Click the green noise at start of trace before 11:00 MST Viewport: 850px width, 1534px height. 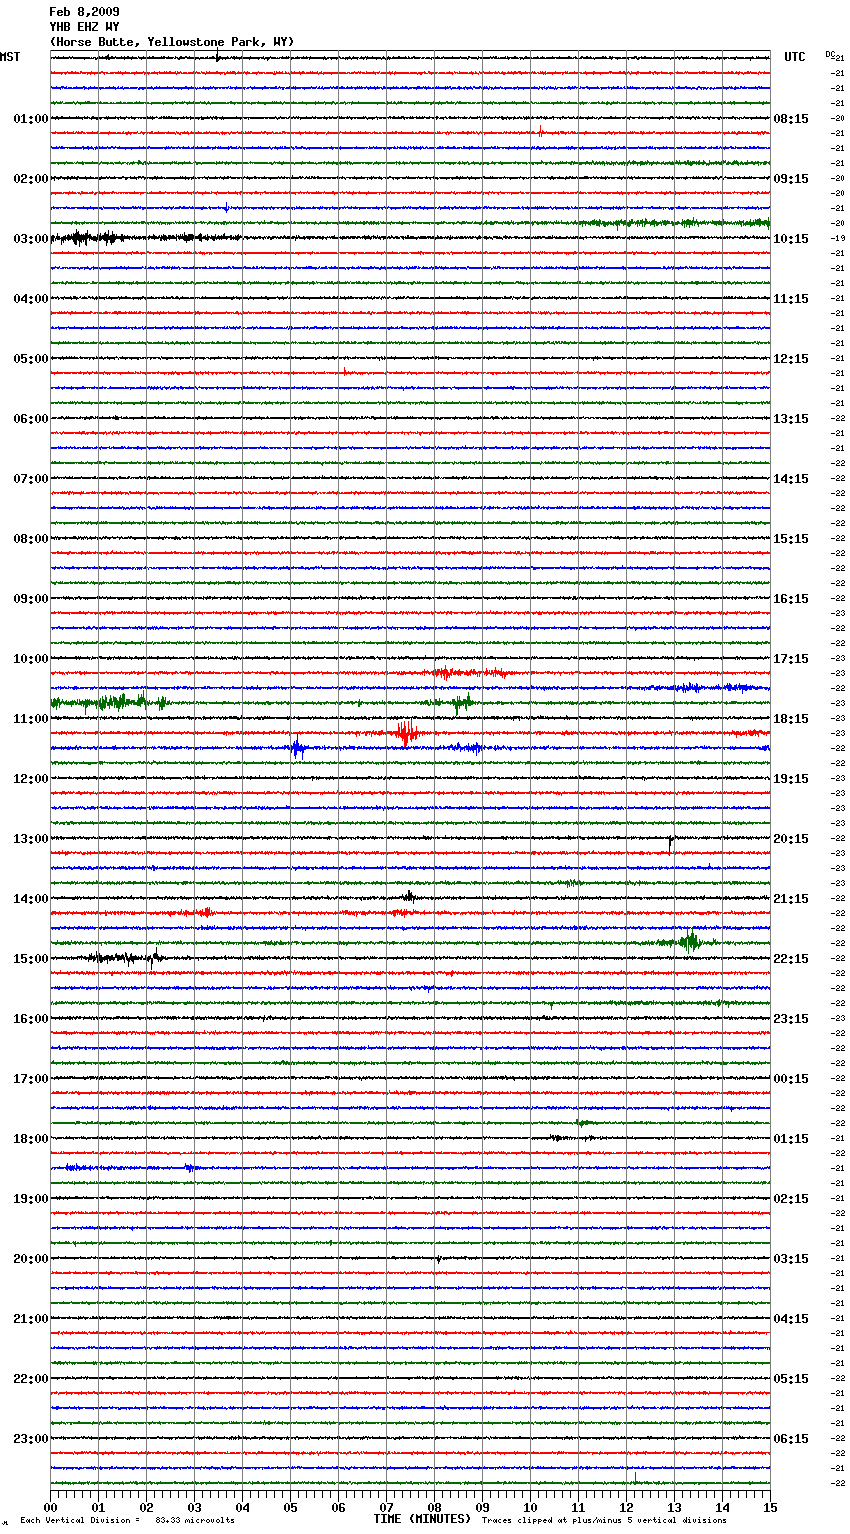pyautogui.click(x=108, y=702)
